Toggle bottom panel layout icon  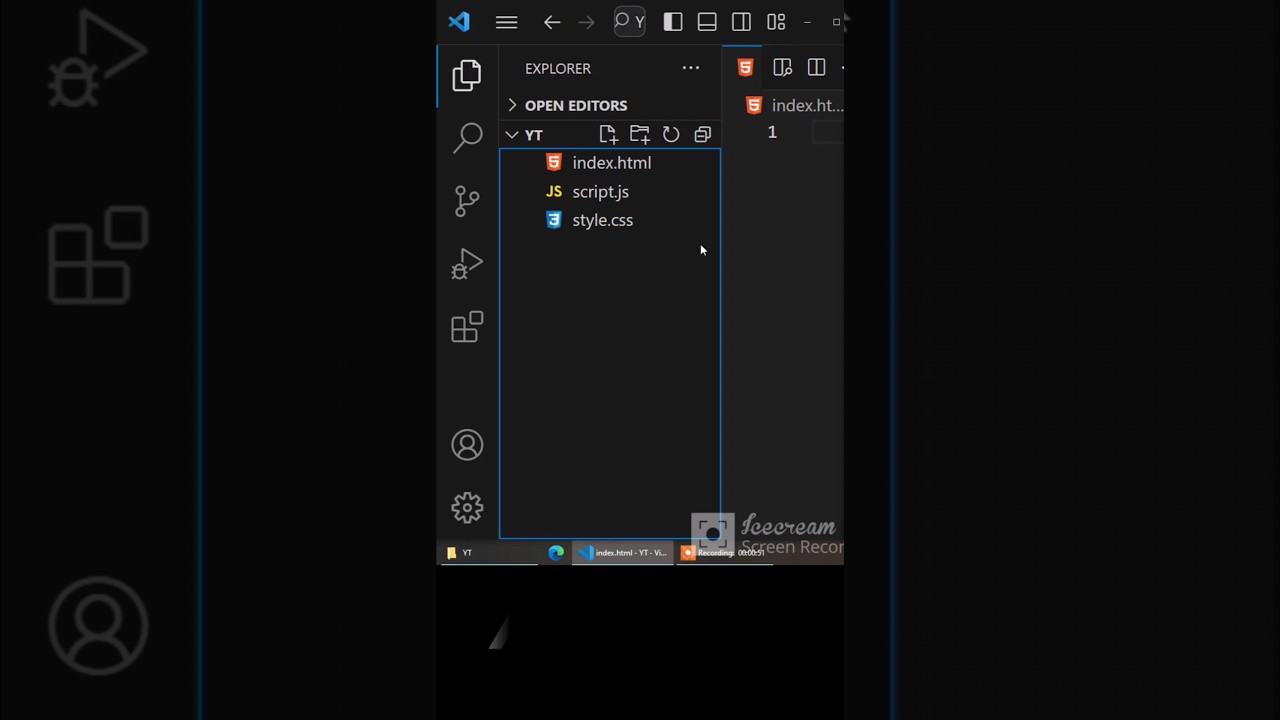click(x=707, y=22)
